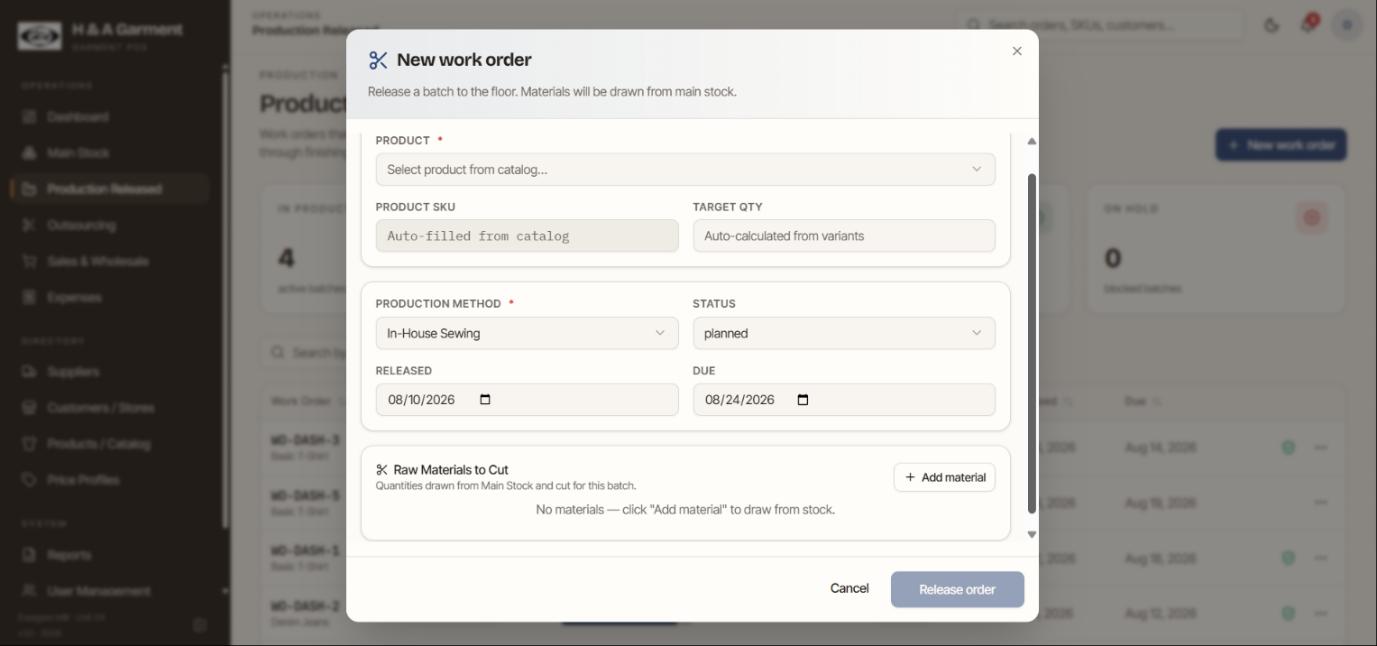The image size is (1377, 646).
Task: Toggle dark mode with the moon icon
Action: pyautogui.click(x=1271, y=26)
